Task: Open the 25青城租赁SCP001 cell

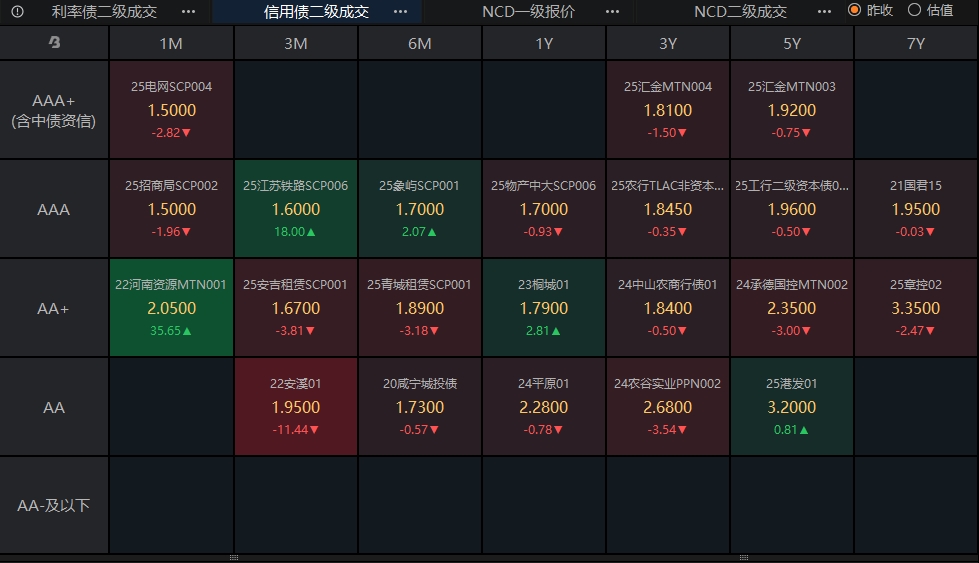Action: tap(420, 308)
